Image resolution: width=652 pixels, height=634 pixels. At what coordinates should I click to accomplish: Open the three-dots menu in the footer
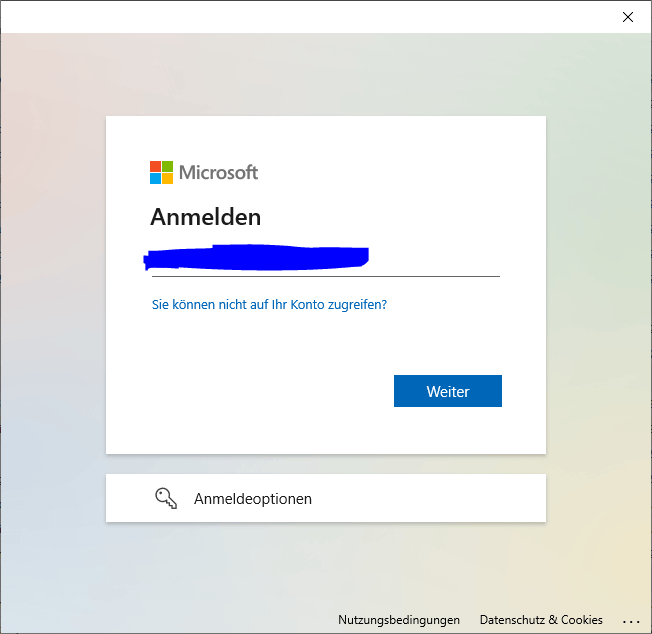[x=631, y=622]
